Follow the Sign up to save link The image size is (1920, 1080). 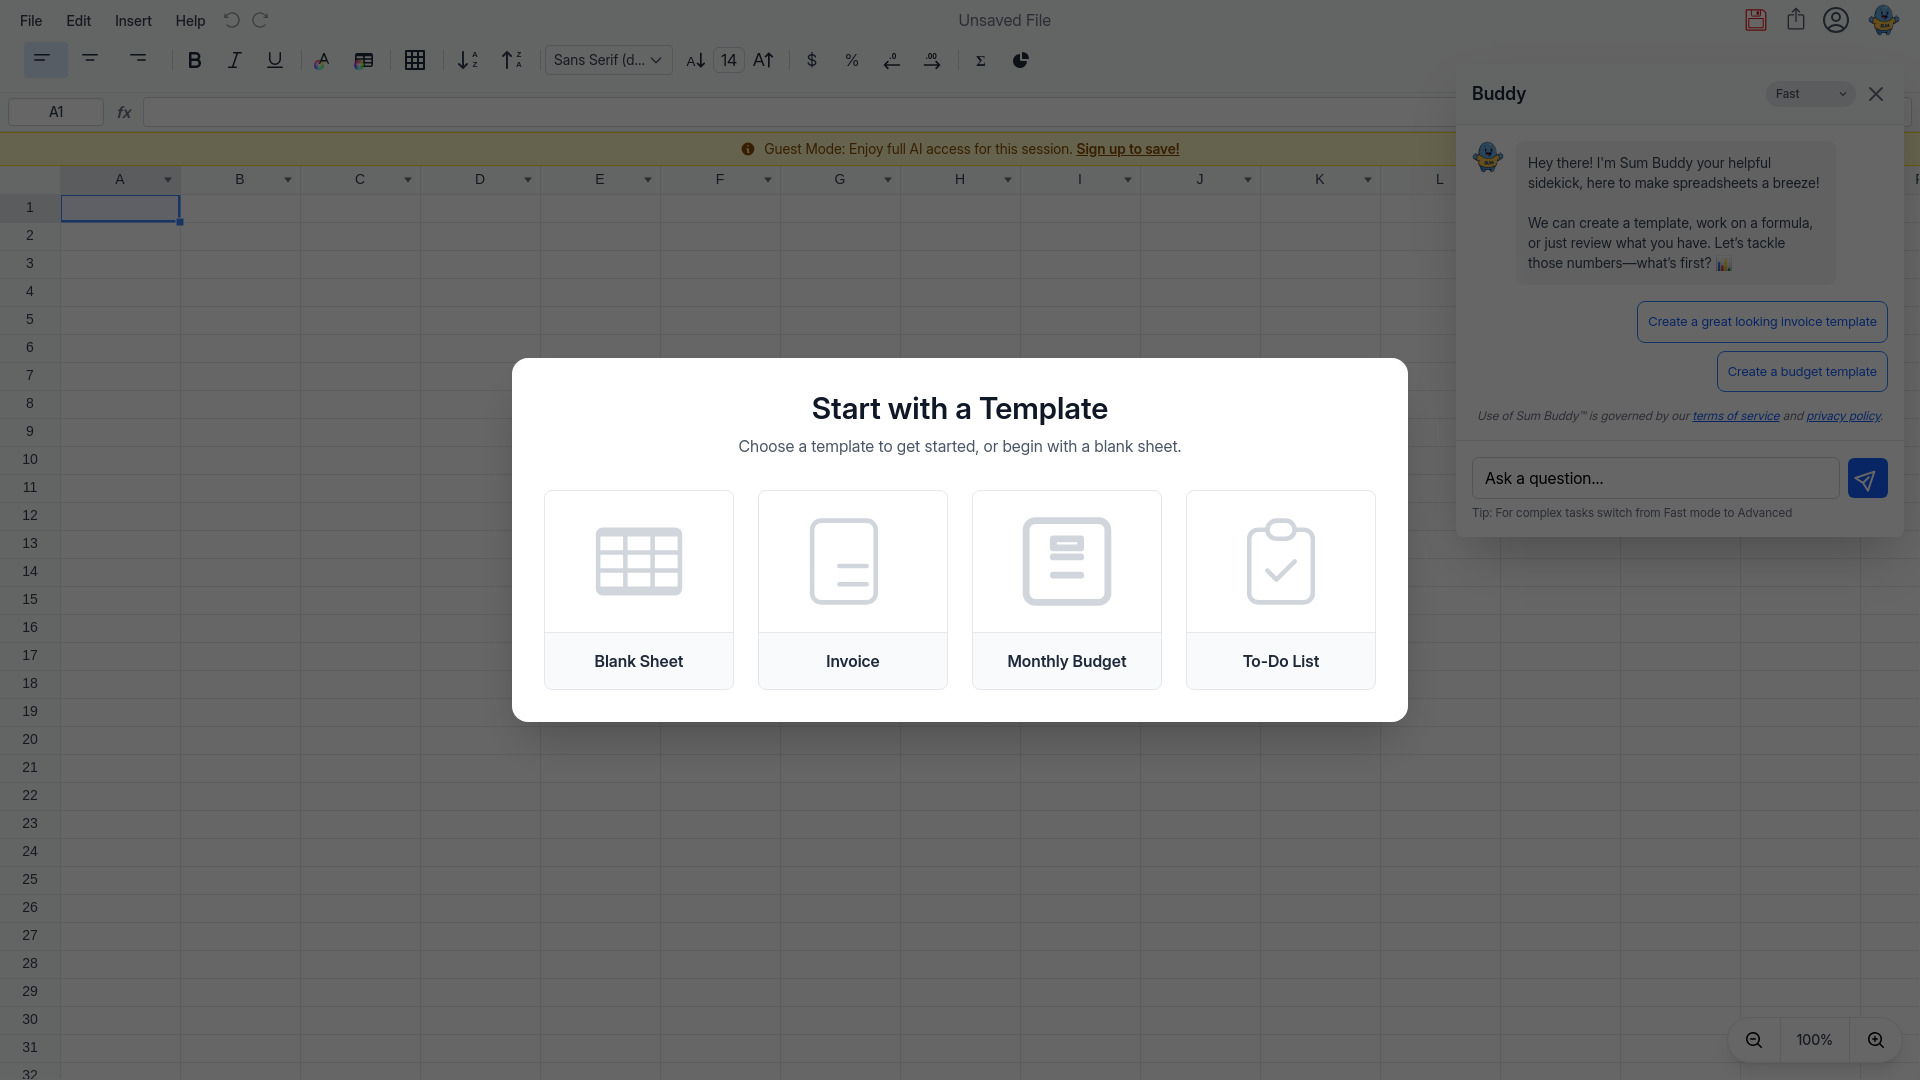1127,149
